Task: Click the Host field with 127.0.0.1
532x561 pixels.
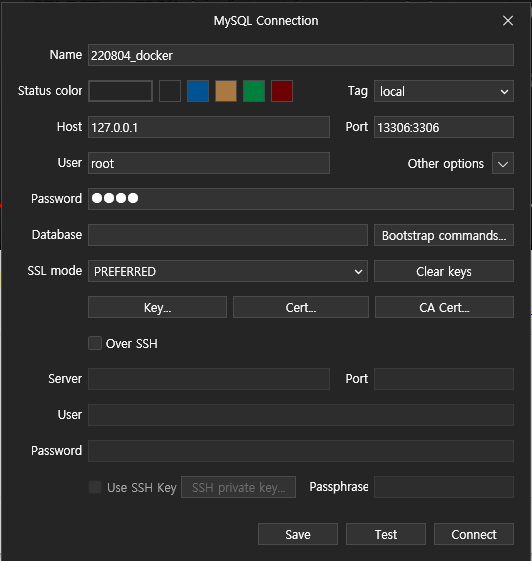Action: (x=209, y=127)
